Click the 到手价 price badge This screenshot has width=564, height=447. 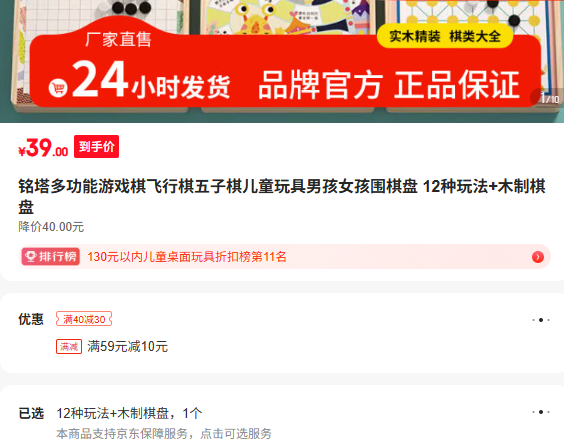pos(96,146)
